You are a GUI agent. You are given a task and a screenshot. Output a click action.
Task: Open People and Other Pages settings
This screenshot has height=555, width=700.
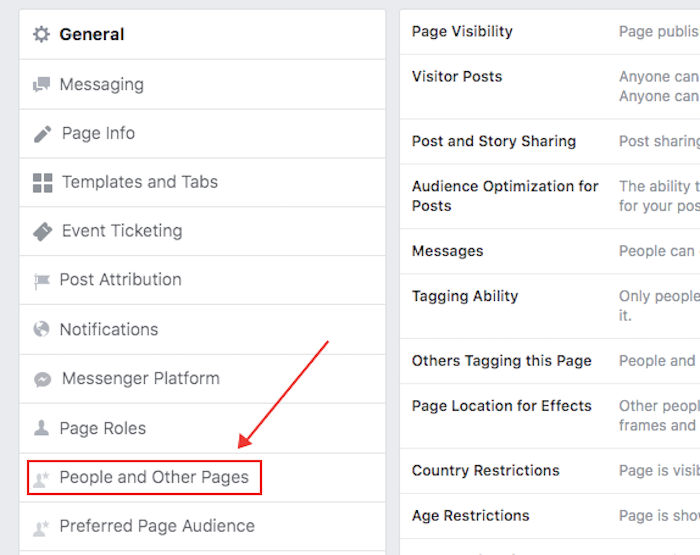point(153,477)
